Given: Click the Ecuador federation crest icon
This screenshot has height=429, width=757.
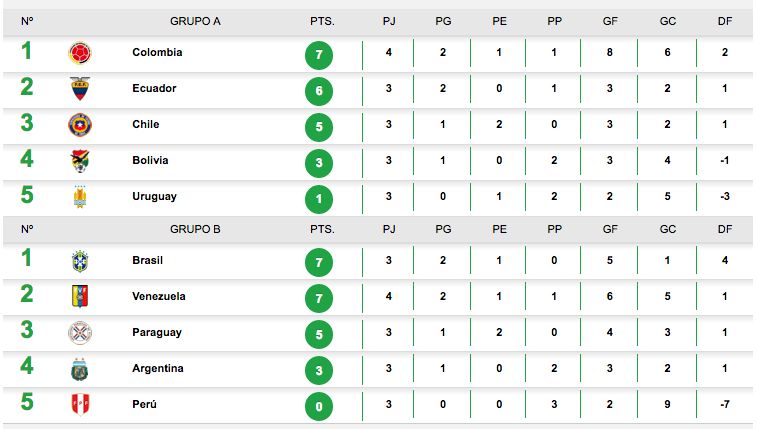Looking at the screenshot, I should tap(80, 88).
